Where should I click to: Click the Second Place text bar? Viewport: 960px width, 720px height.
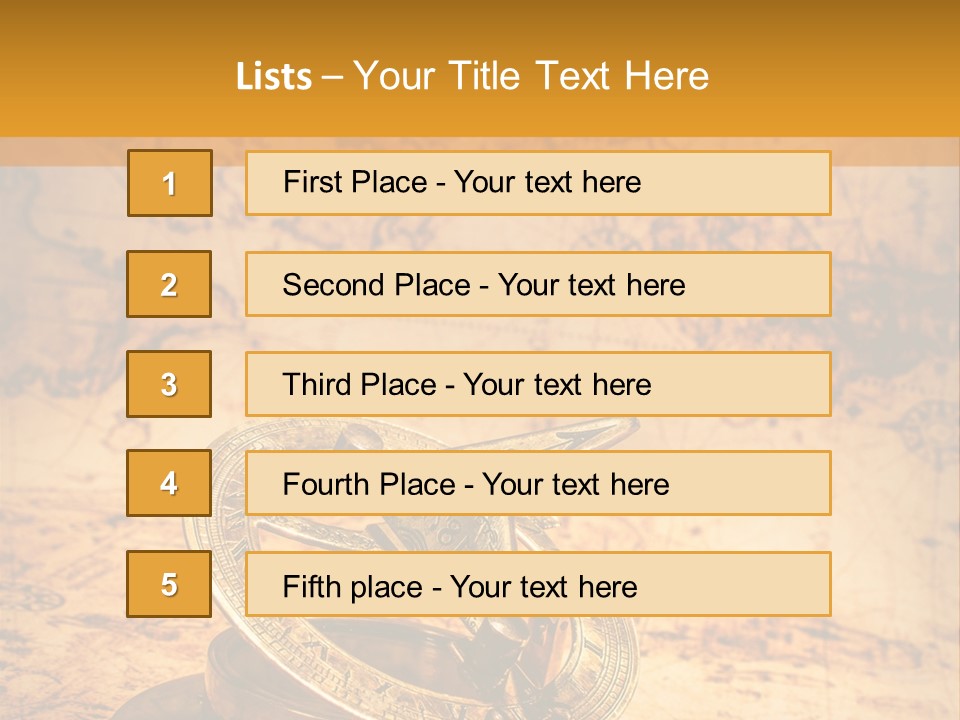538,284
